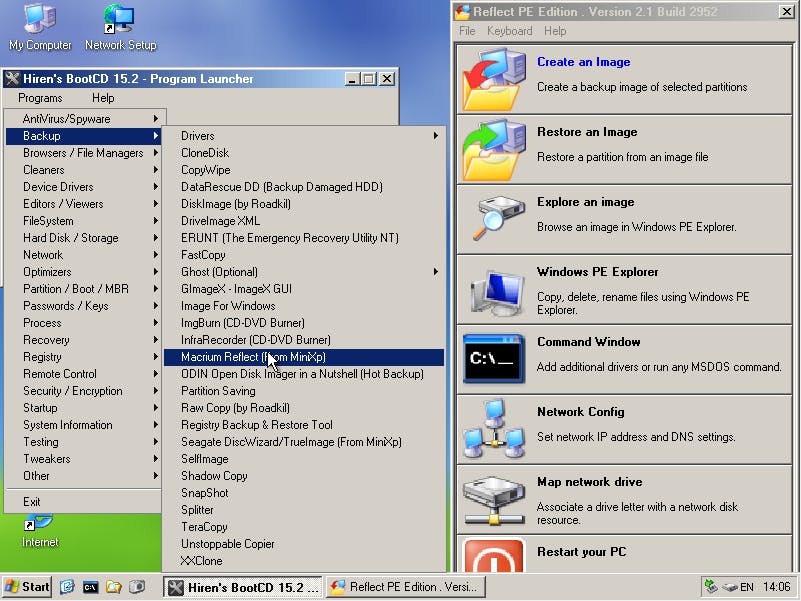Expand the Hard Disk / Storage submenu
801x601 pixels.
(85, 238)
